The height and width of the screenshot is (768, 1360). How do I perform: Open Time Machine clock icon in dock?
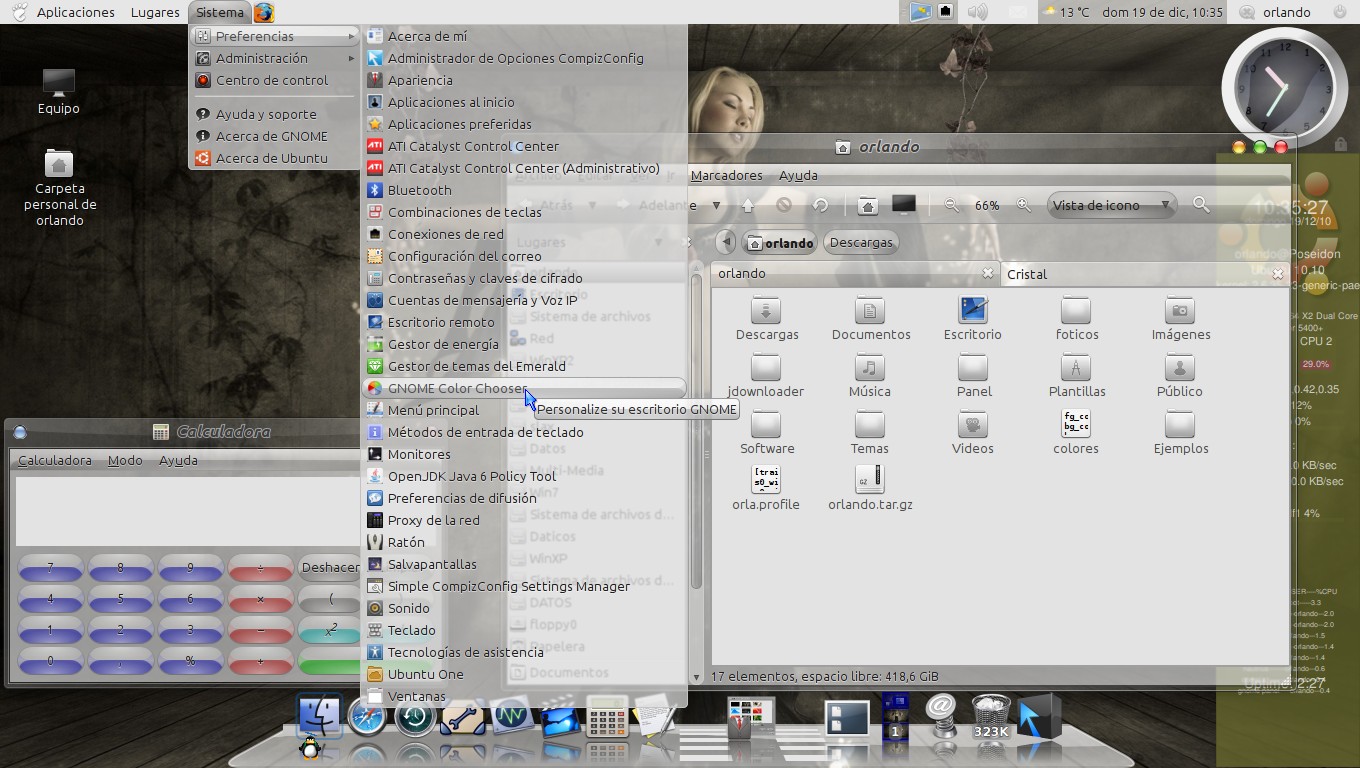(414, 718)
